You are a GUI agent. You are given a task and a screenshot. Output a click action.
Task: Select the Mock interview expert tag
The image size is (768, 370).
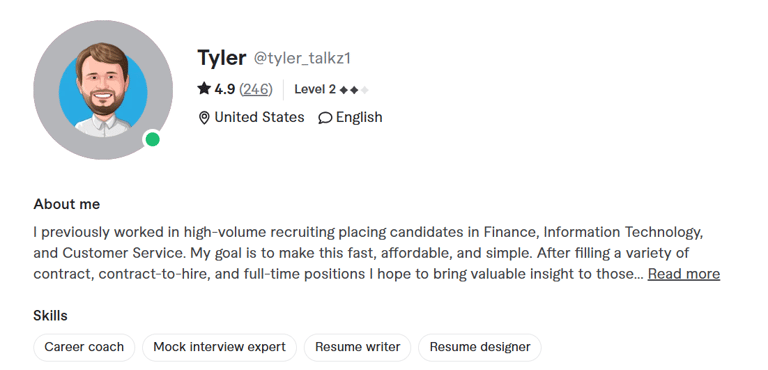pos(219,347)
